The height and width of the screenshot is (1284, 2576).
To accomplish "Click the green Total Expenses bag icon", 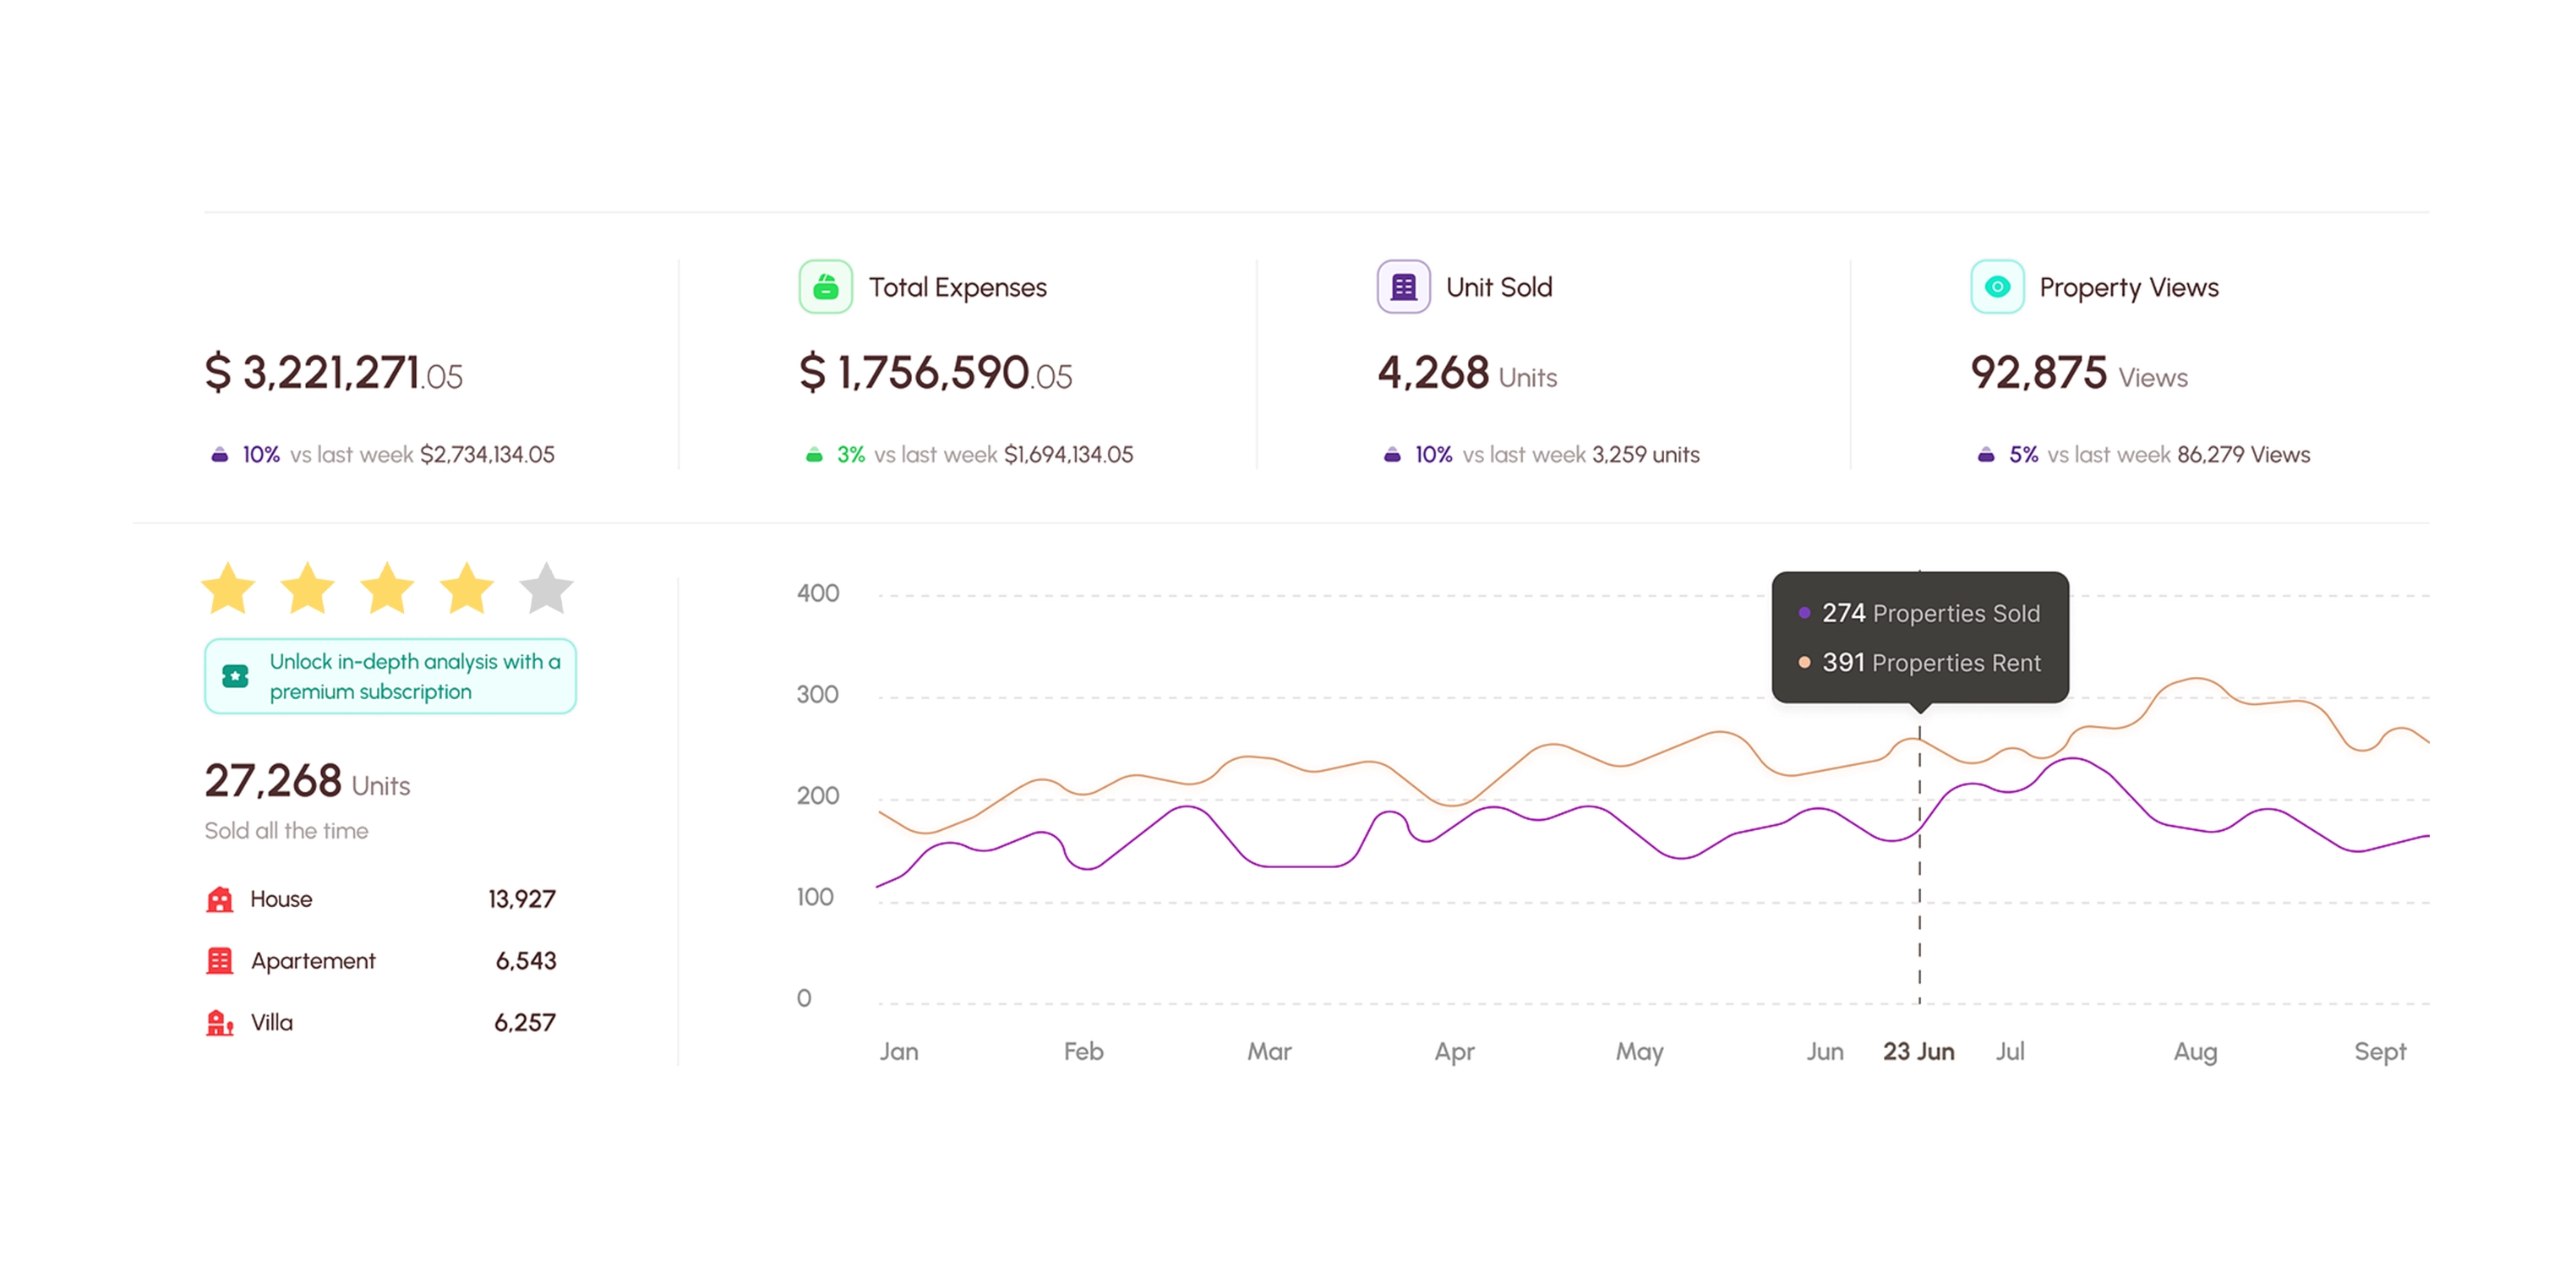I will pos(825,287).
